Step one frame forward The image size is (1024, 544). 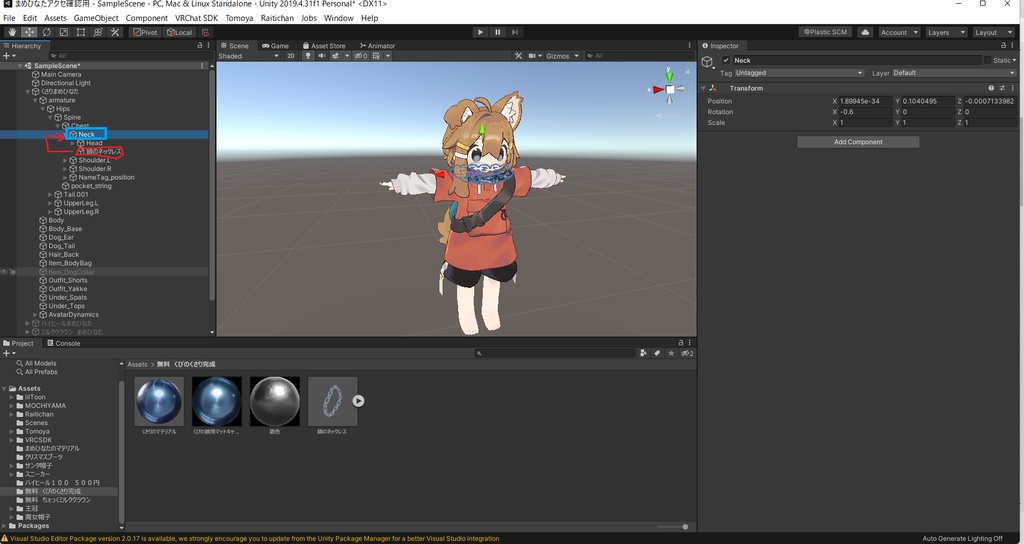click(x=515, y=32)
